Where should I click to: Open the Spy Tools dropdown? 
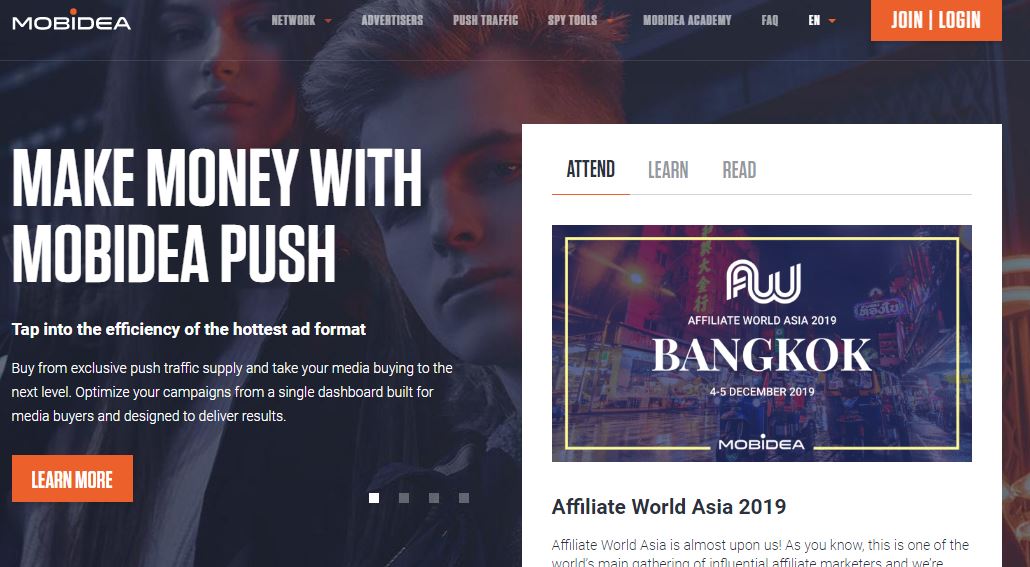[572, 20]
